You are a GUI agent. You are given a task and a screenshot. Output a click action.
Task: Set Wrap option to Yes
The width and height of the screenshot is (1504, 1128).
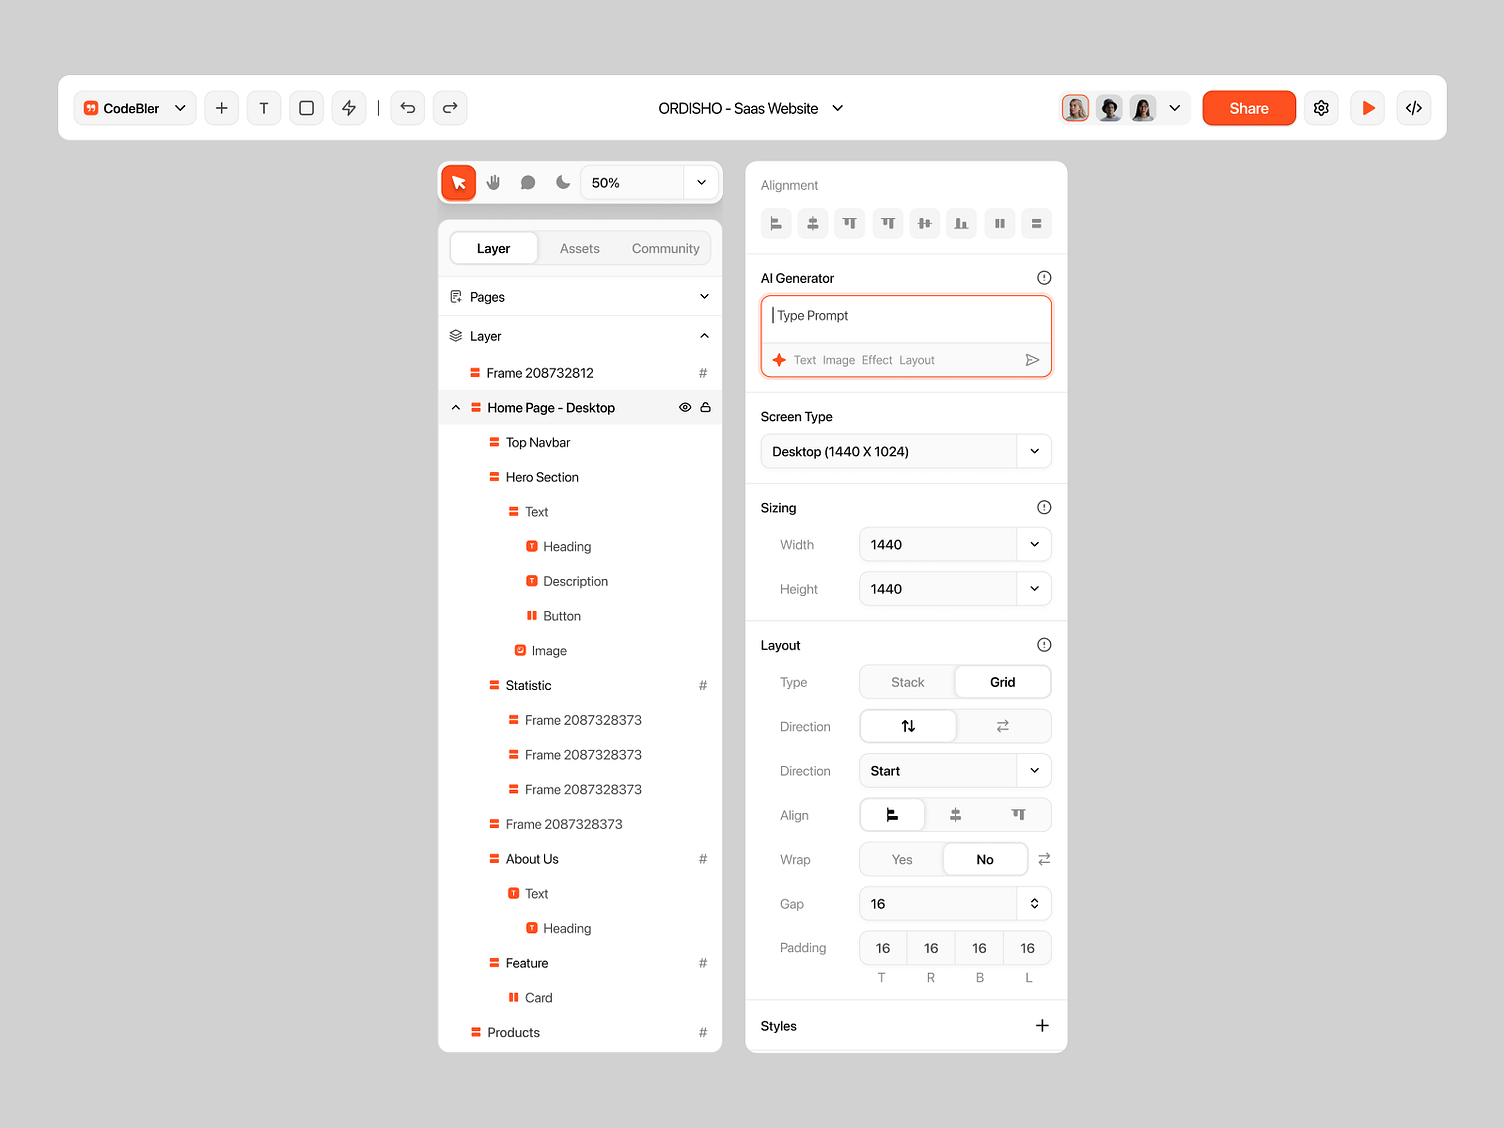click(x=901, y=860)
